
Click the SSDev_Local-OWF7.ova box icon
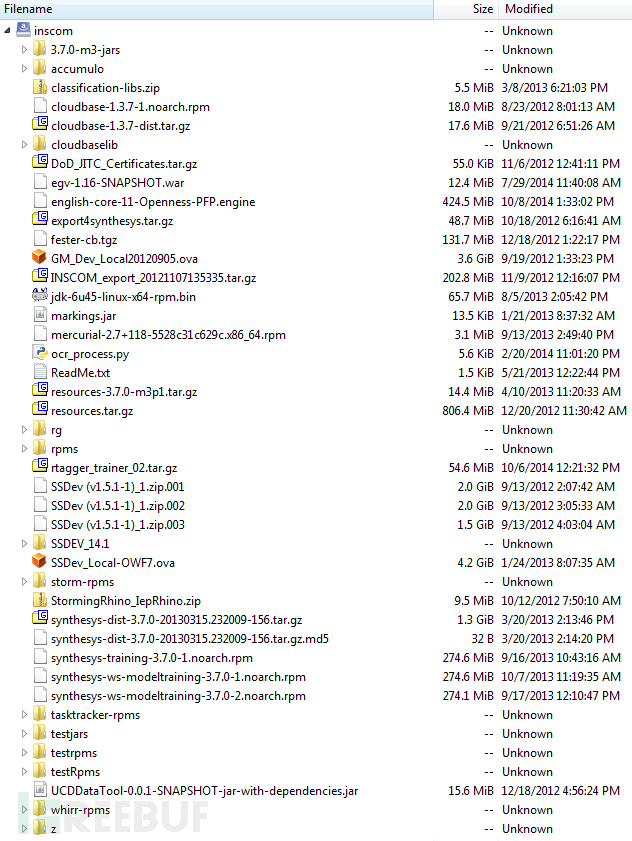tap(39, 562)
